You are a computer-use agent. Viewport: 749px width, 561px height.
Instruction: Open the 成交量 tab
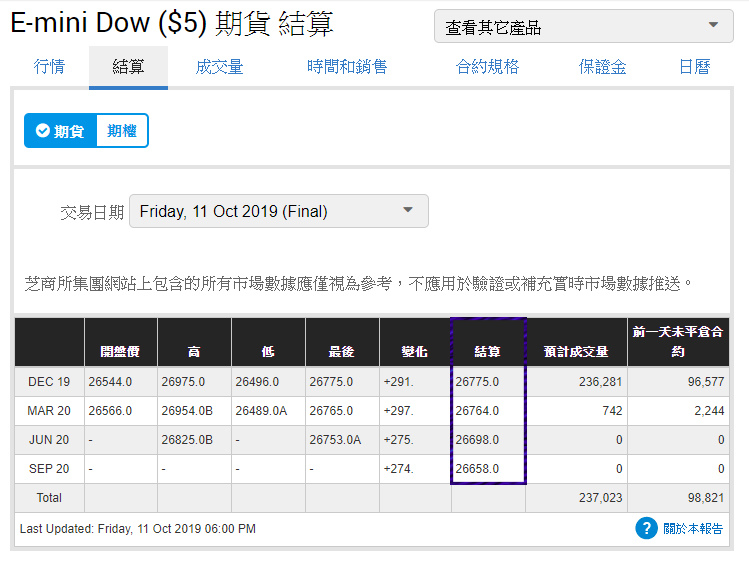click(219, 66)
